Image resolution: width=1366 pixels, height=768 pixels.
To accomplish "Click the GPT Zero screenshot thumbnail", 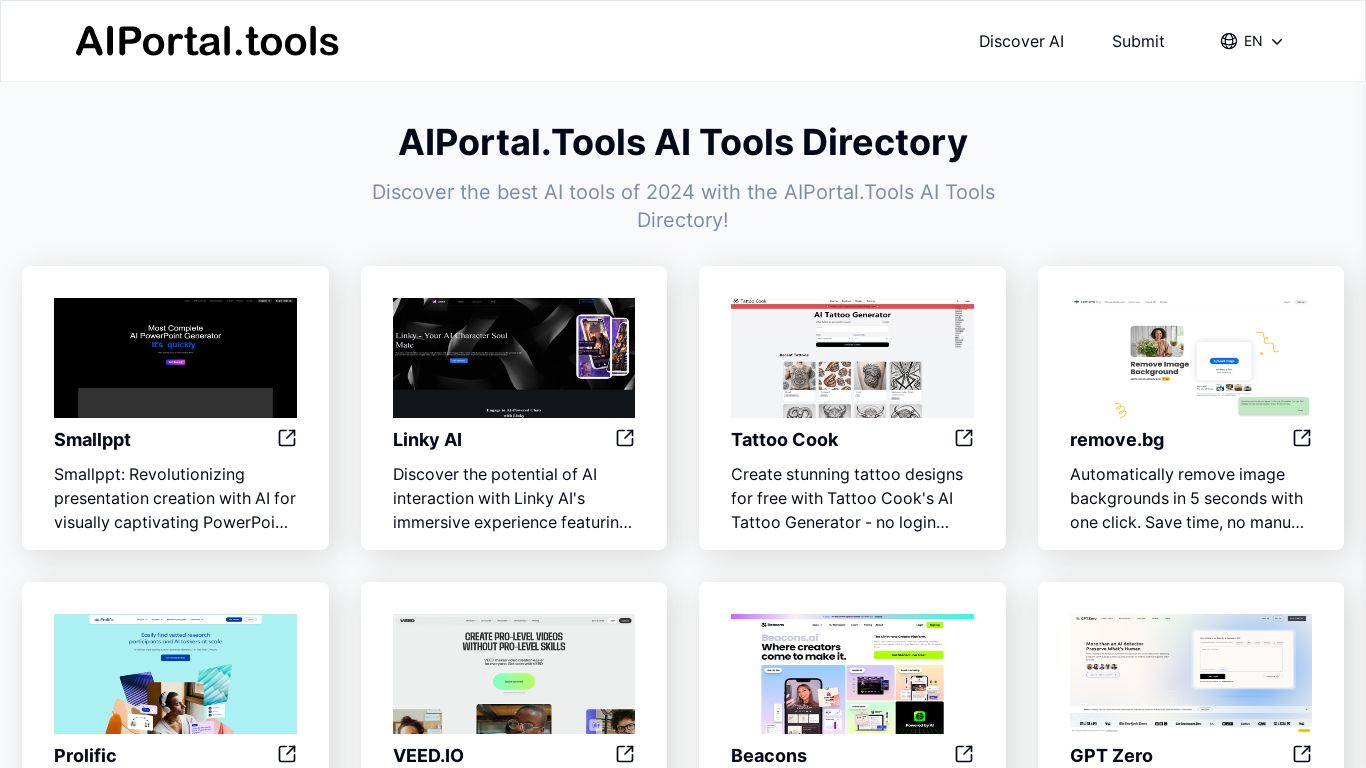I will tap(1191, 674).
